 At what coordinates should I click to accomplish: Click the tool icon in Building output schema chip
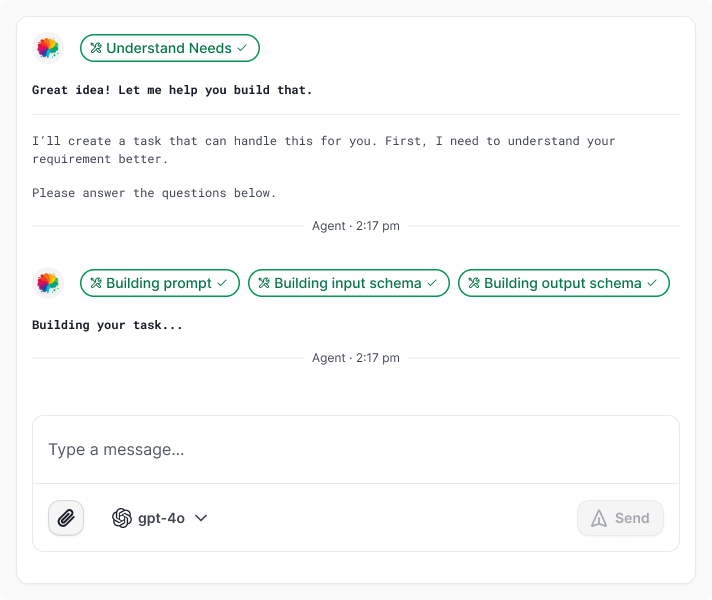(x=474, y=283)
